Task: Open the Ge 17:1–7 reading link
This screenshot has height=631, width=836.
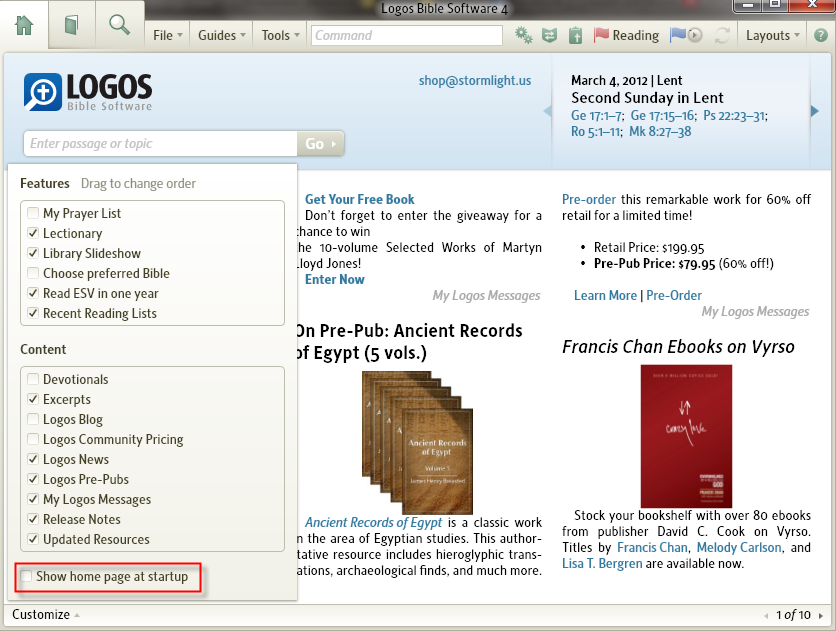Action: click(x=596, y=116)
